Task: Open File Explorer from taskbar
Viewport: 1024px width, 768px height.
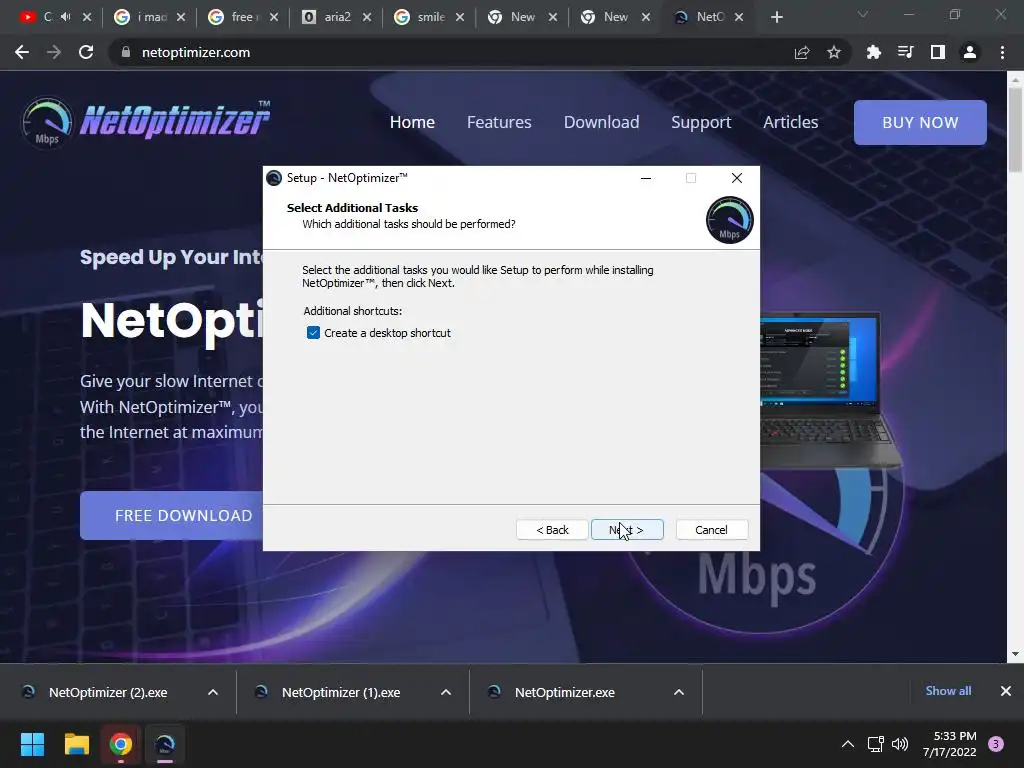Action: pos(76,744)
